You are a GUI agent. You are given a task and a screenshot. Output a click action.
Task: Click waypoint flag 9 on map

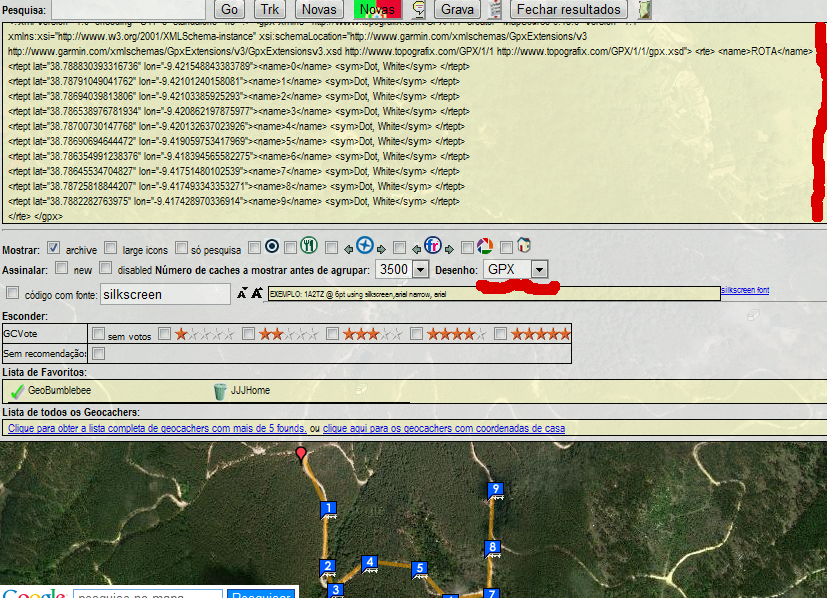[x=495, y=491]
